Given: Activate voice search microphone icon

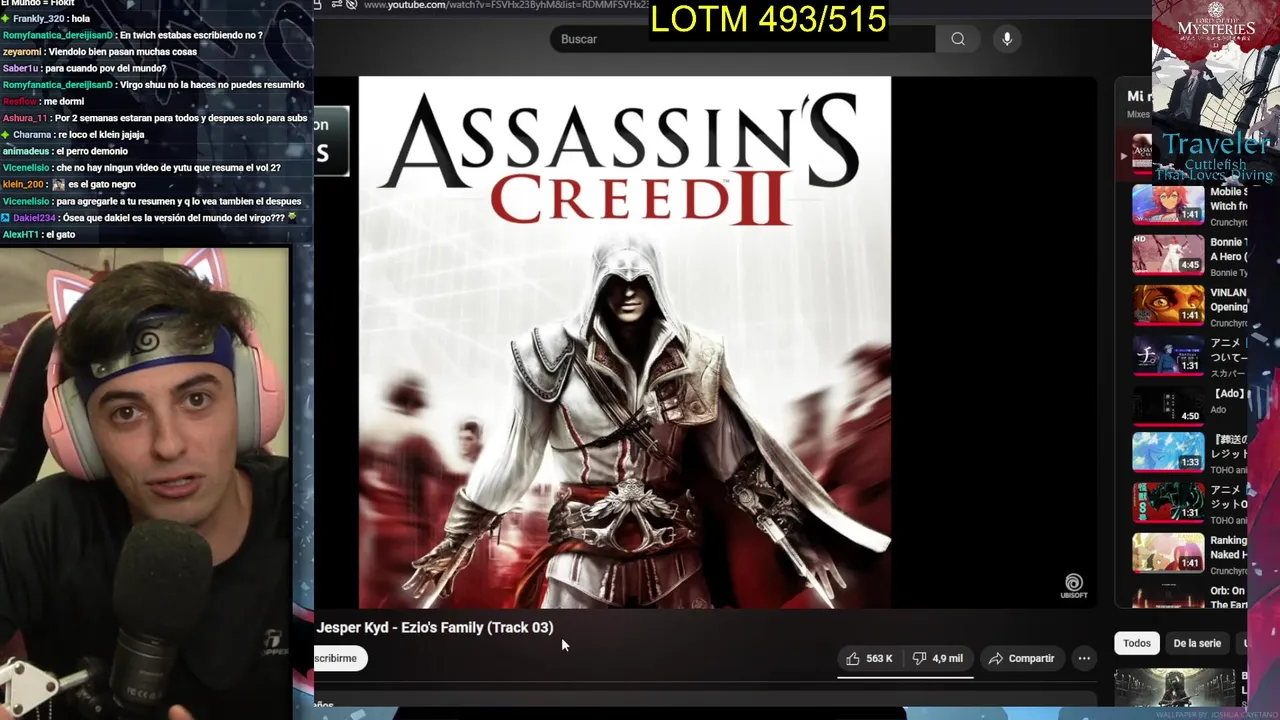Looking at the screenshot, I should tap(1007, 39).
